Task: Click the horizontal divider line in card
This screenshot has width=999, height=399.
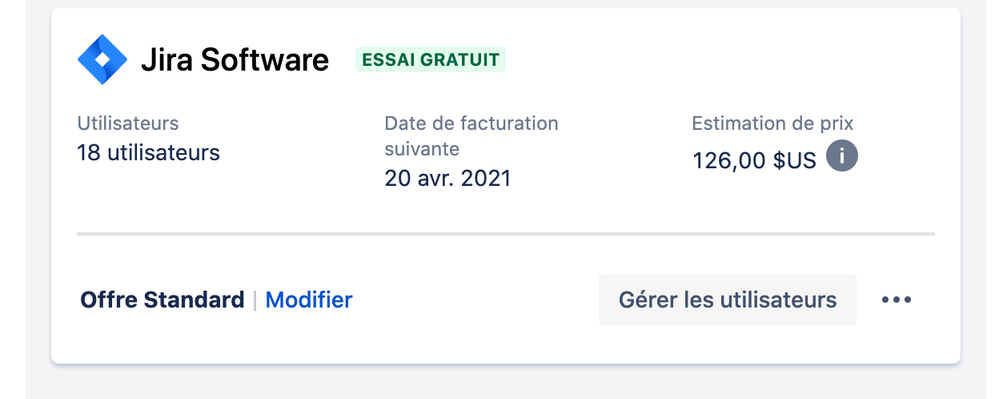Action: (x=506, y=234)
